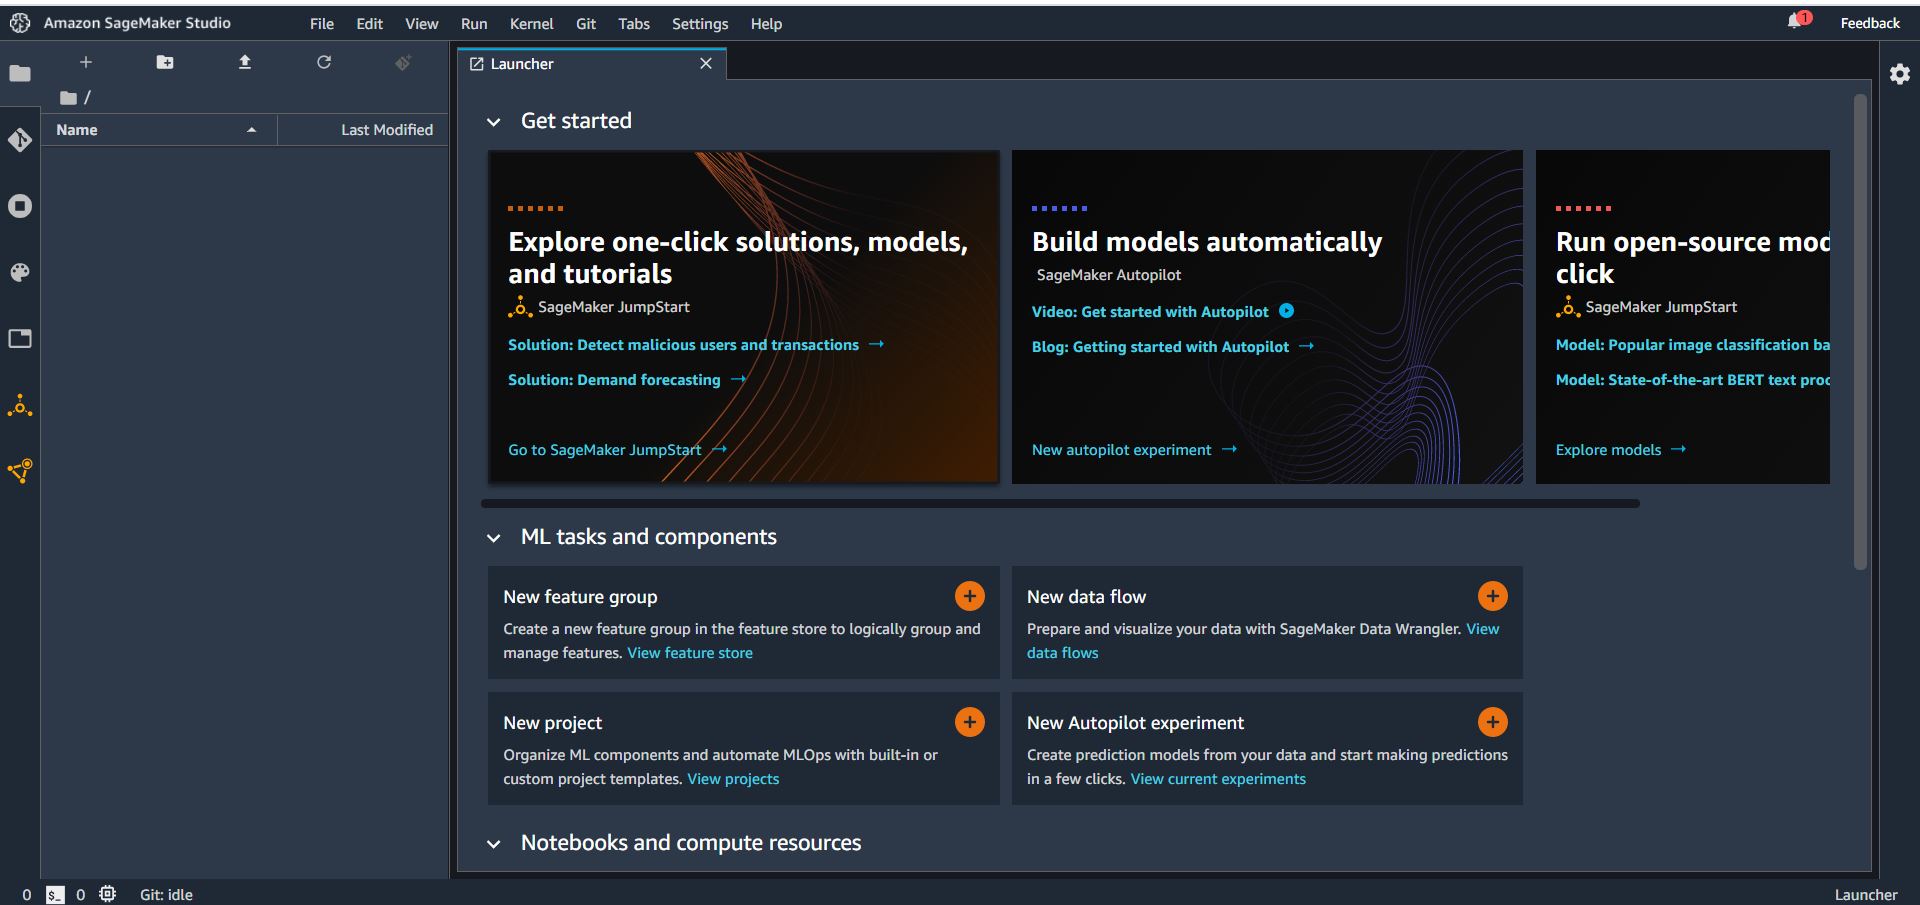Click the Launcher vertical scrollbar
The width and height of the screenshot is (1920, 905).
pos(1860,332)
